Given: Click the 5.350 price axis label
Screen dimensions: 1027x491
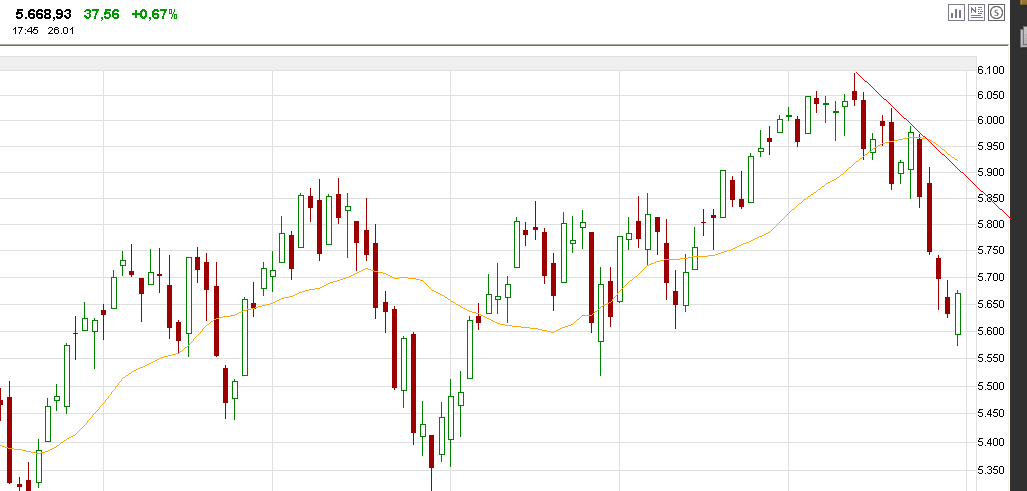Looking at the screenshot, I should [x=990, y=470].
